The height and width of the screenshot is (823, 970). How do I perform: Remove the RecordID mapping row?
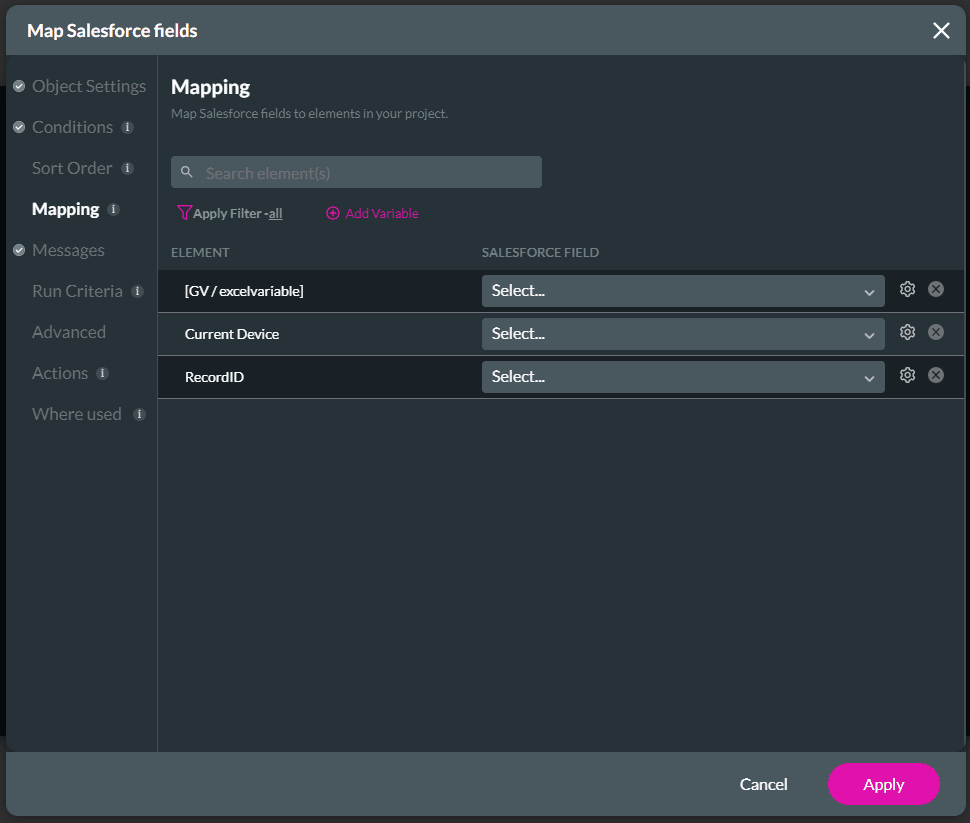tap(936, 374)
